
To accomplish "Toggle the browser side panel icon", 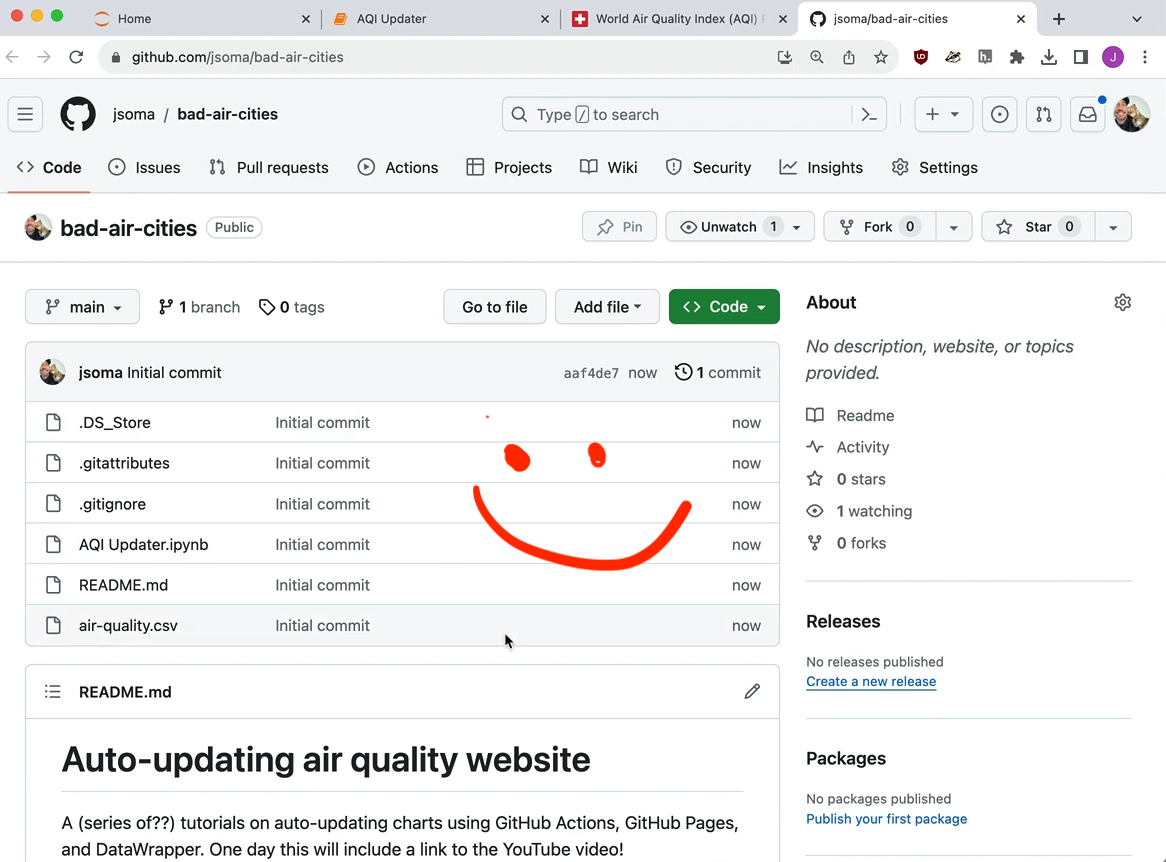I will pyautogui.click(x=1080, y=57).
